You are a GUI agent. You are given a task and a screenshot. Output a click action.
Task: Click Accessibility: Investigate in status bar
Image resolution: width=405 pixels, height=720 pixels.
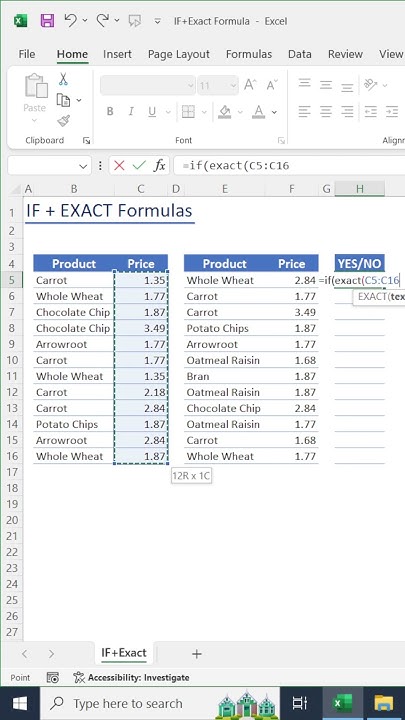tap(132, 677)
